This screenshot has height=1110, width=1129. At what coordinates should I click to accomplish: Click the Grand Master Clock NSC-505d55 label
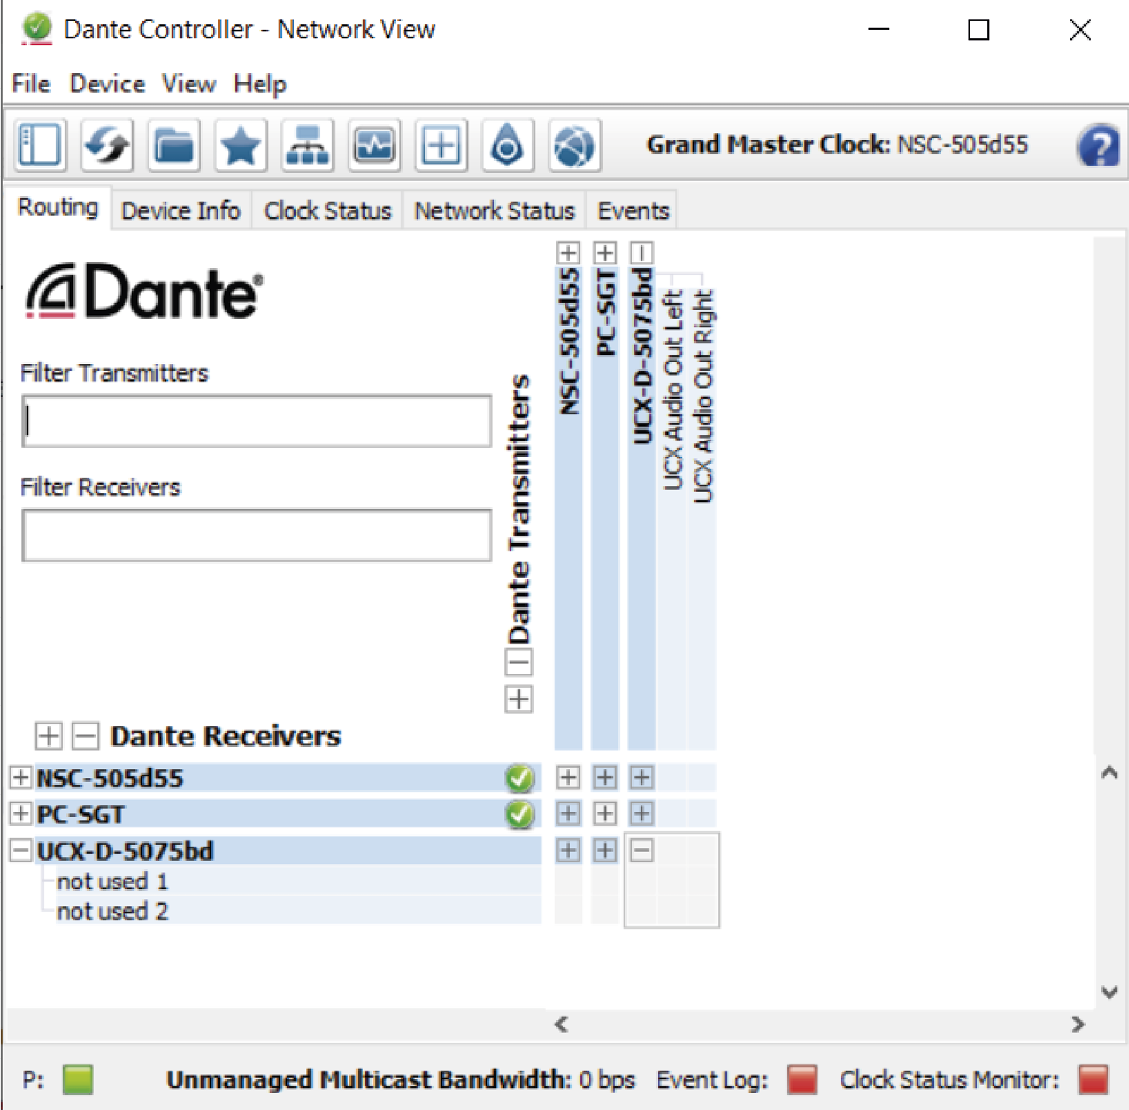(837, 145)
